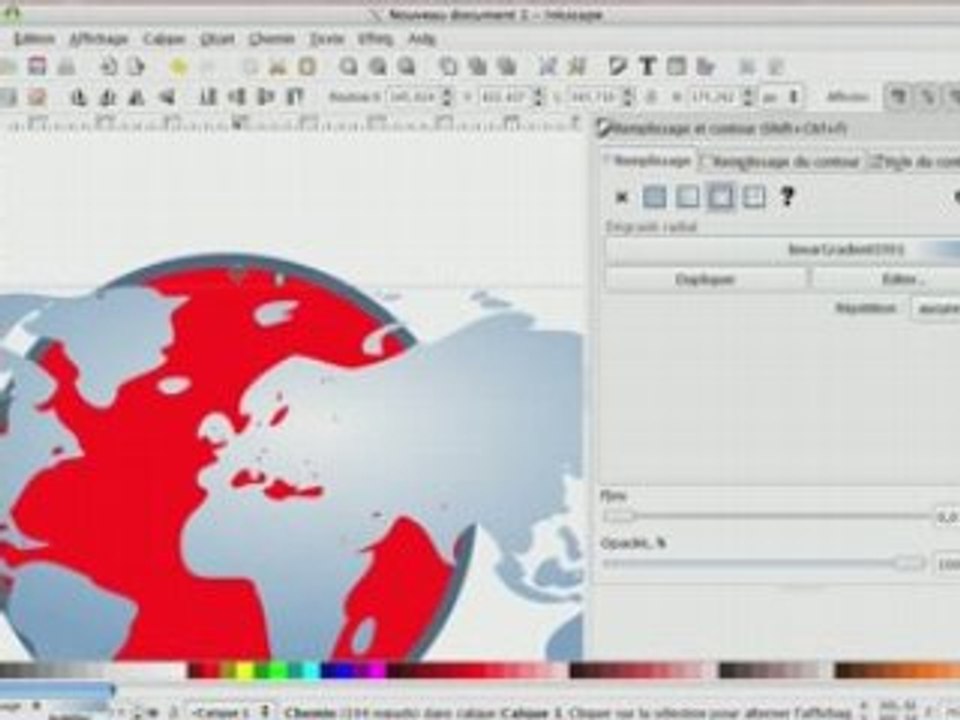Switch to the Remplissage tab
This screenshot has height=720, width=960.
650,161
